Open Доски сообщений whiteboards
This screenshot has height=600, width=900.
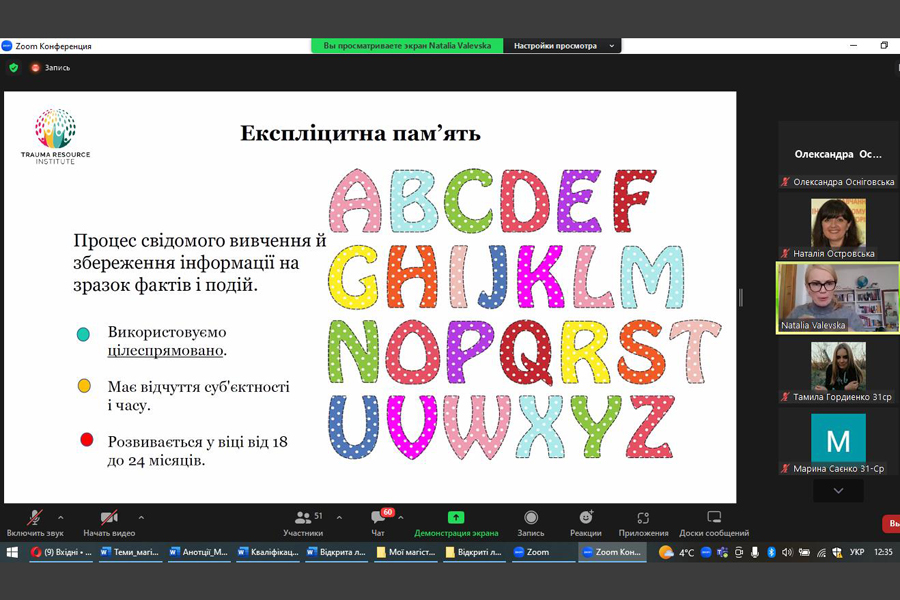coord(714,518)
